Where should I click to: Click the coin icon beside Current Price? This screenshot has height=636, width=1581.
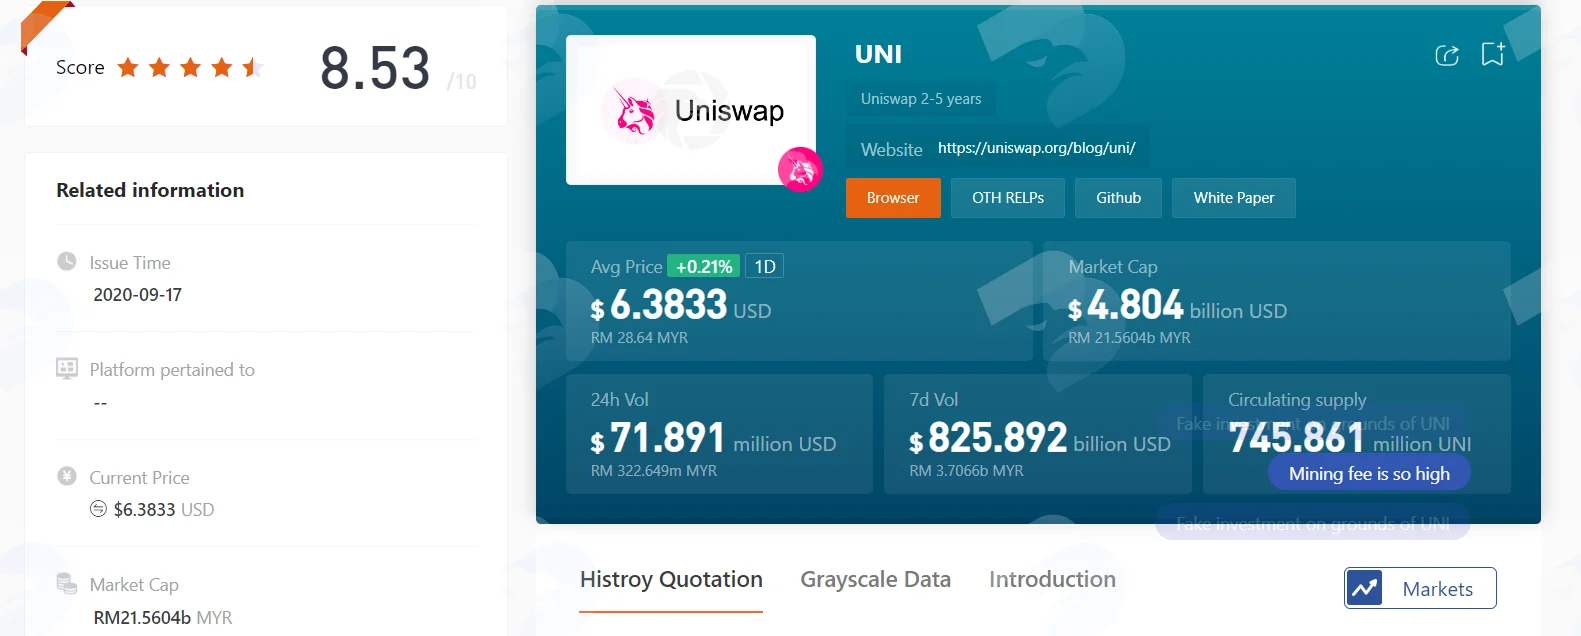coord(67,476)
